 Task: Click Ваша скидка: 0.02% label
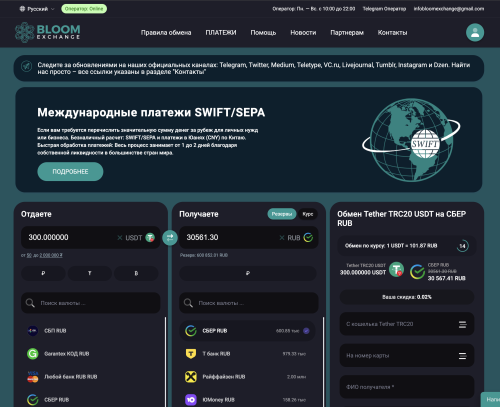pos(407,297)
